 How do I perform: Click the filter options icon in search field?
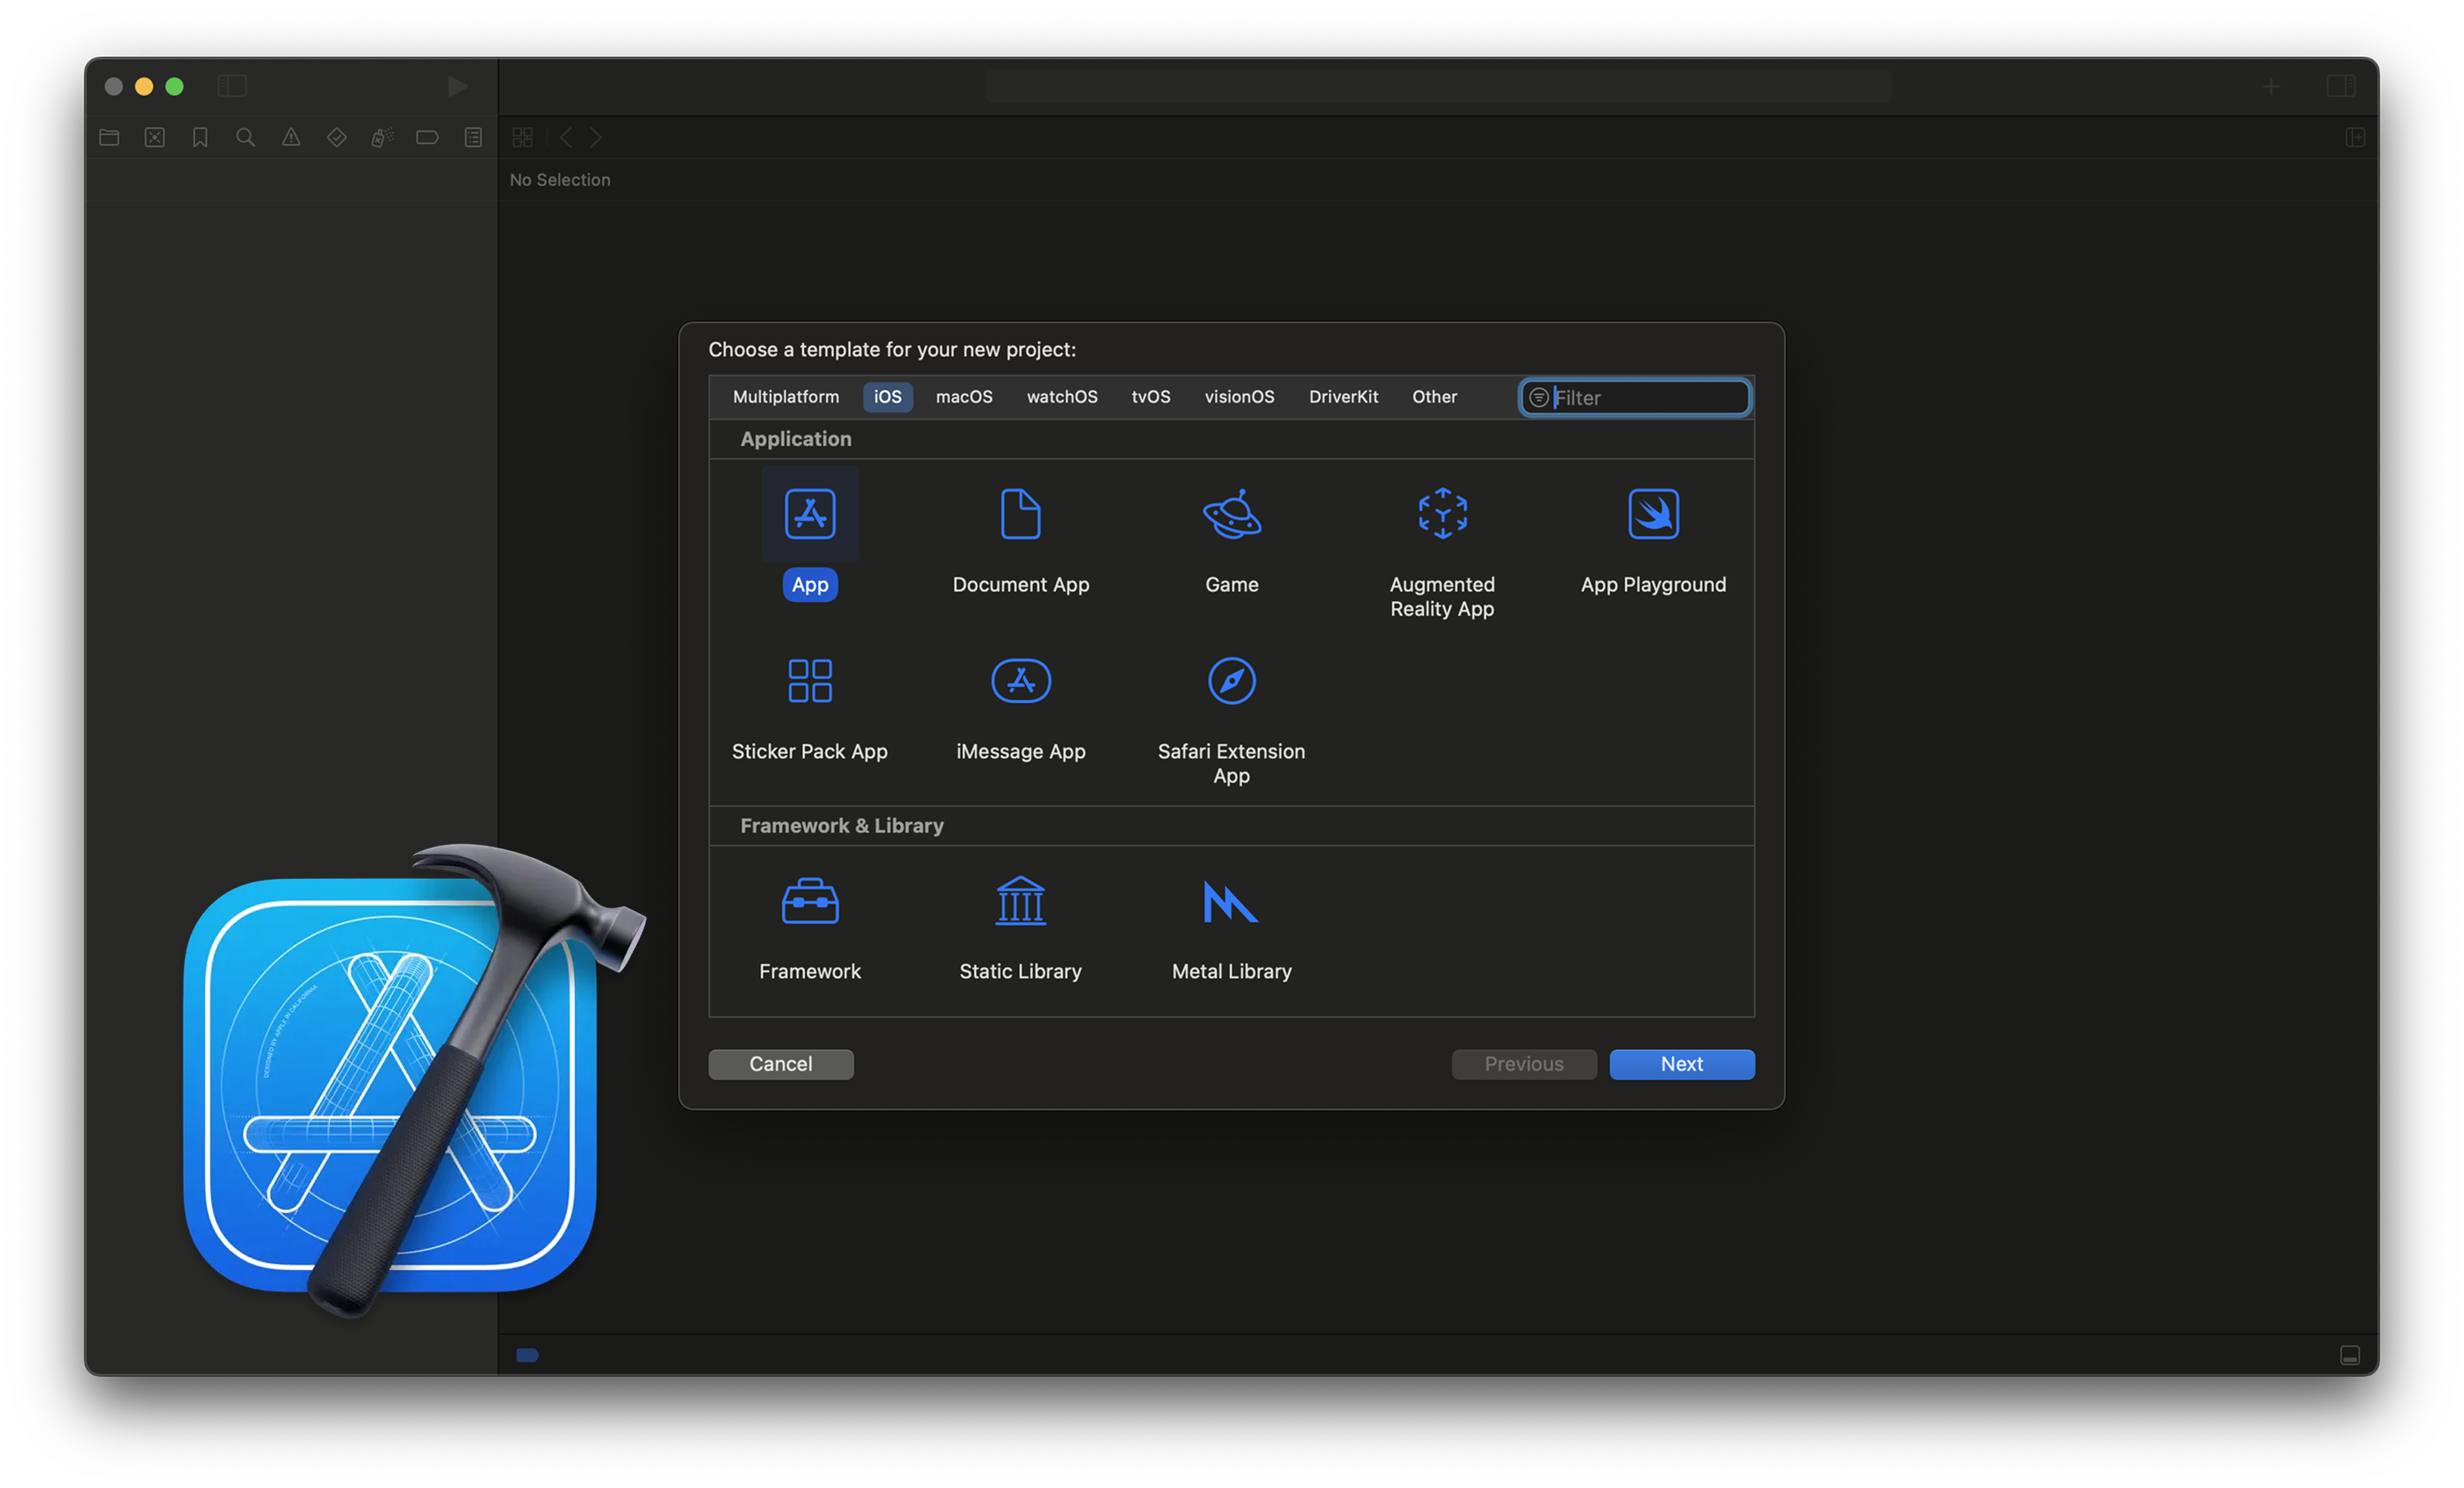click(x=1539, y=398)
